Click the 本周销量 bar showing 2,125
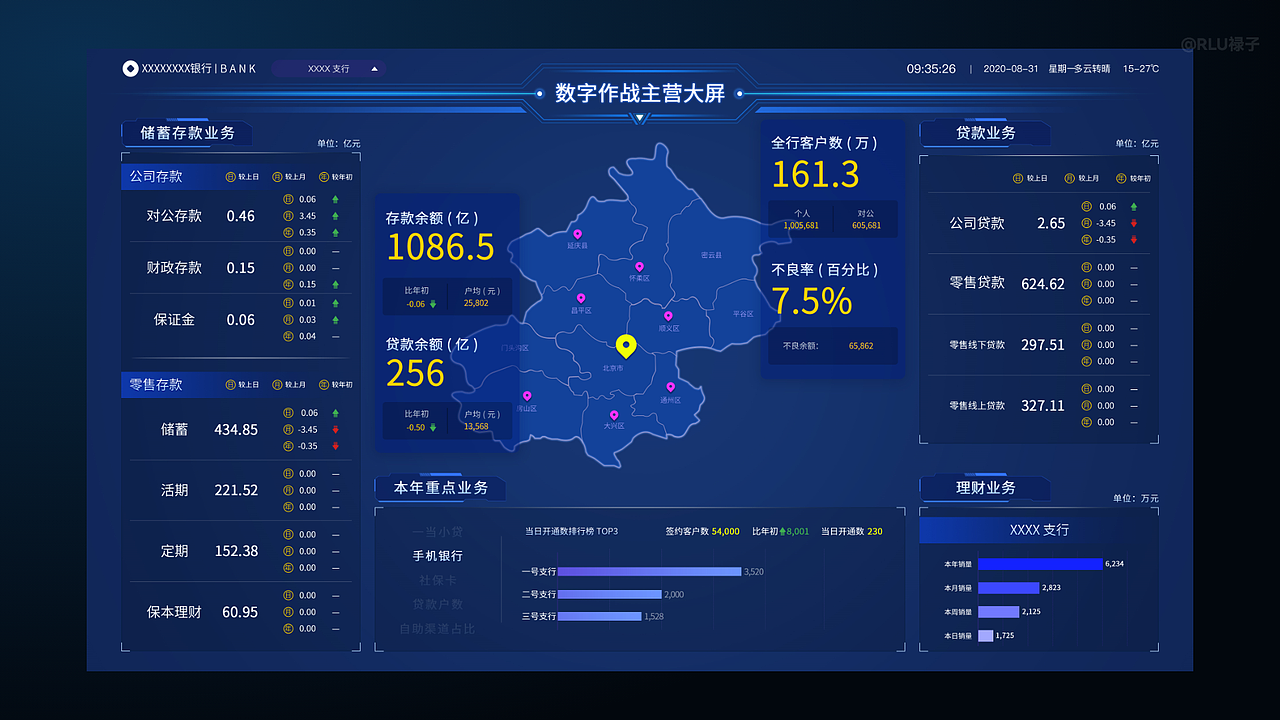The image size is (1280, 720). [x=998, y=612]
